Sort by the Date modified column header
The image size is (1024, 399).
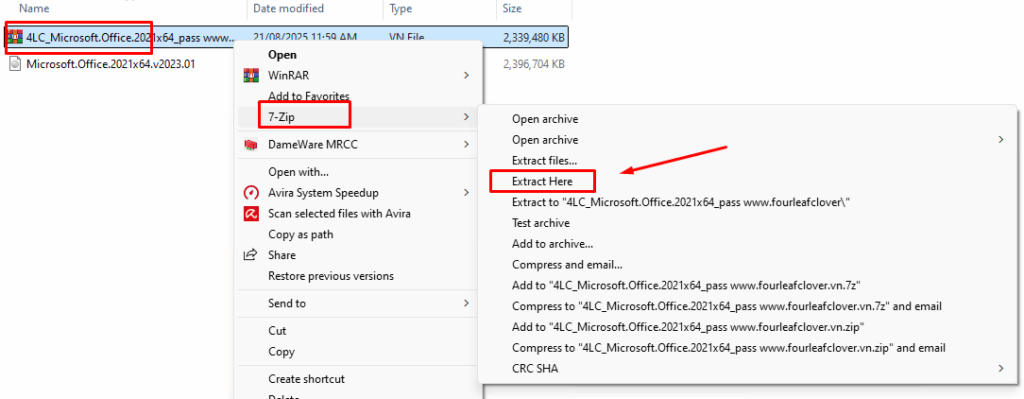point(288,9)
